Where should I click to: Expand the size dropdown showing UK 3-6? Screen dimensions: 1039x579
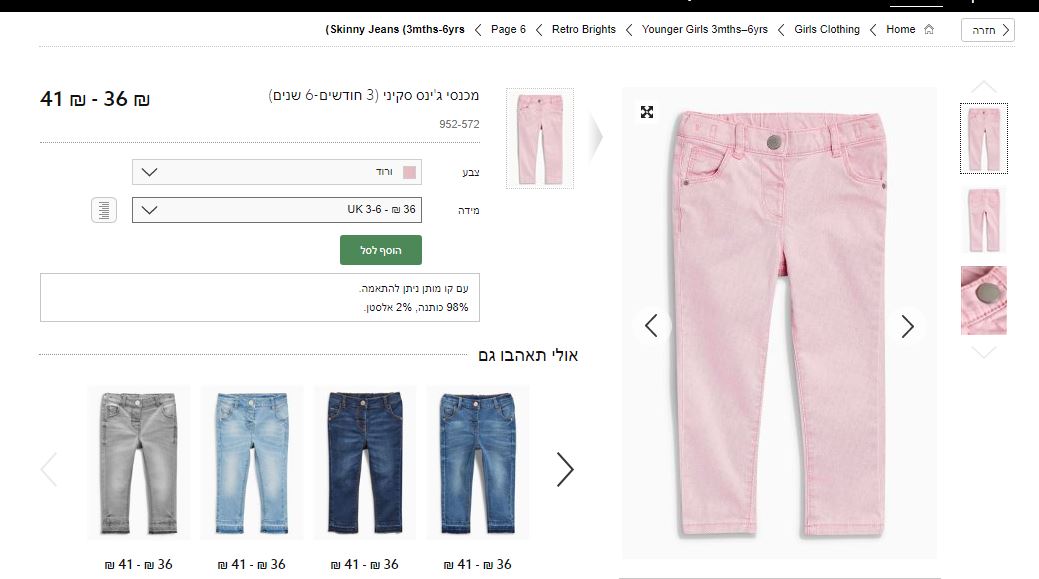[277, 210]
